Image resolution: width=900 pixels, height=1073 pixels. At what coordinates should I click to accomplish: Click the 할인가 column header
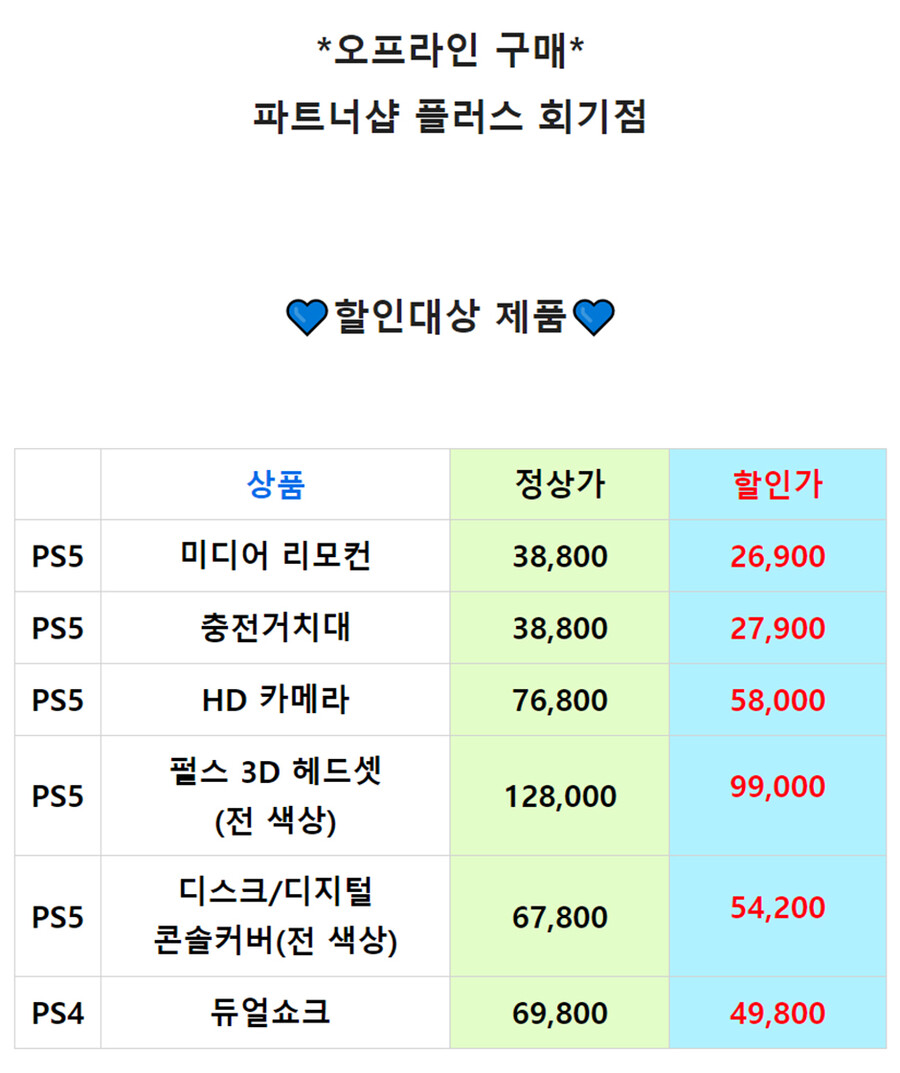(x=777, y=484)
